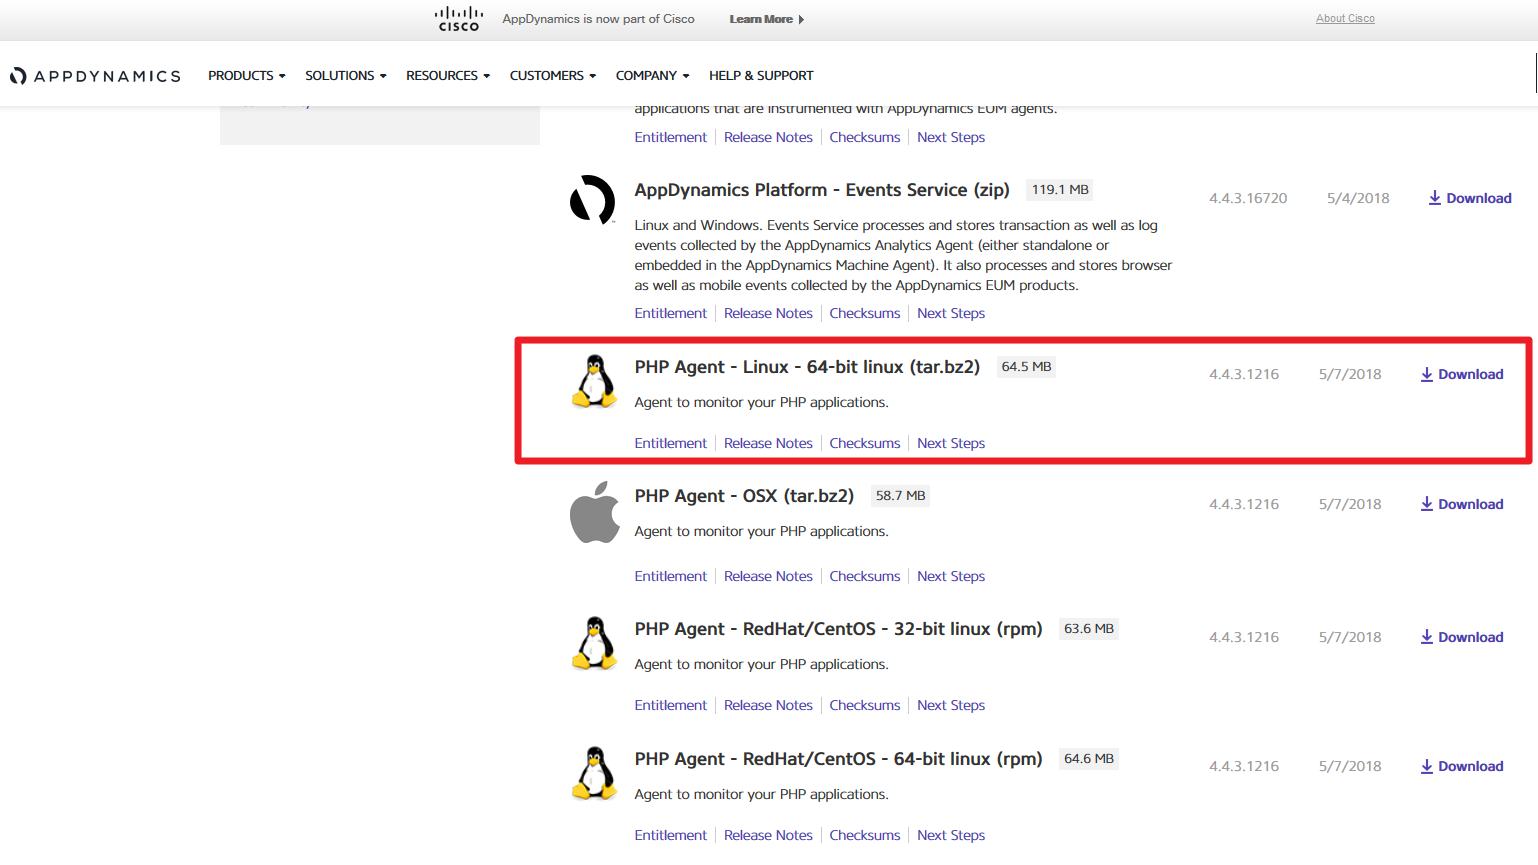Open Release Notes for RedHat/CentOS 32-bit rpm
The width and height of the screenshot is (1538, 865).
click(768, 705)
